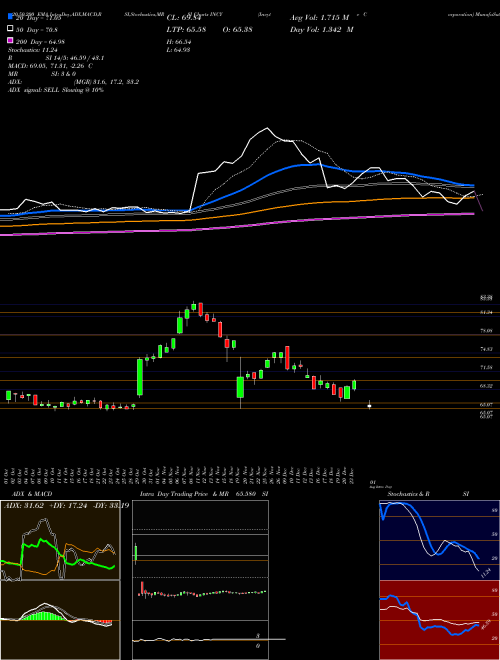Click the white price line peak in the EMA chart
The height and width of the screenshot is (660, 500).
(266, 128)
